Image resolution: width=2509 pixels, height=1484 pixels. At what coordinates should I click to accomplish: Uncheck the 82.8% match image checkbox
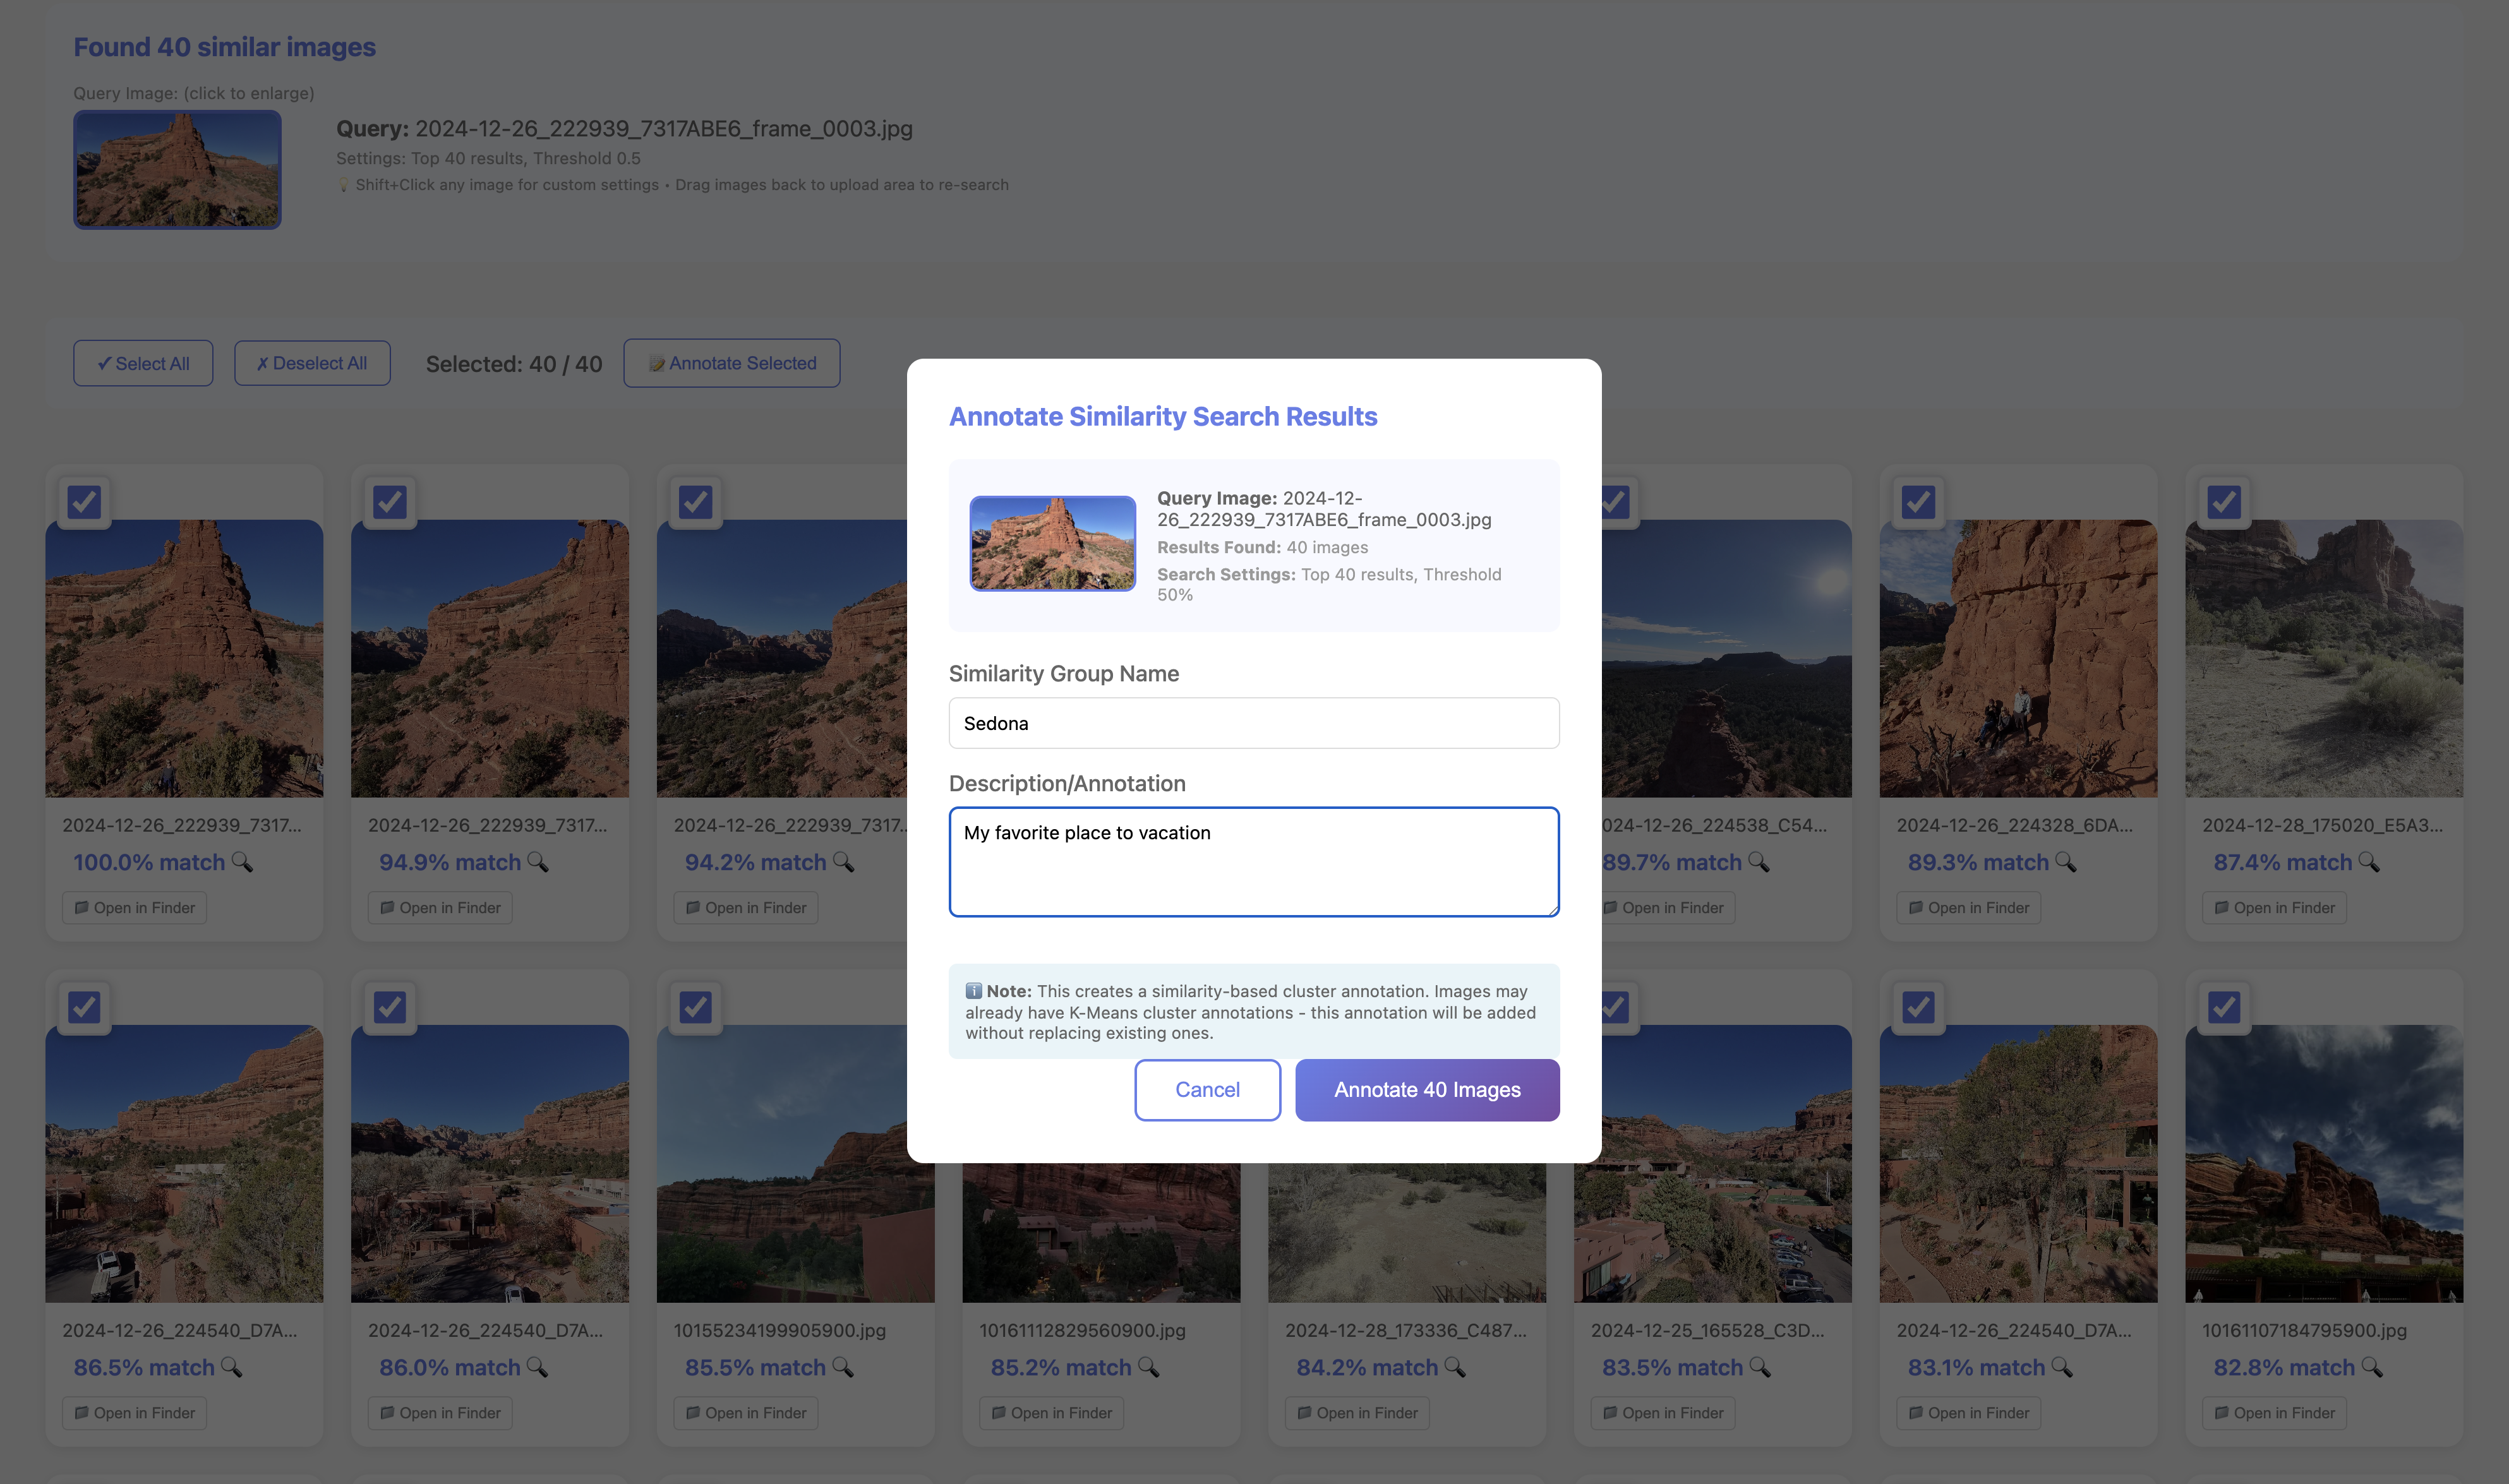(x=2224, y=1007)
